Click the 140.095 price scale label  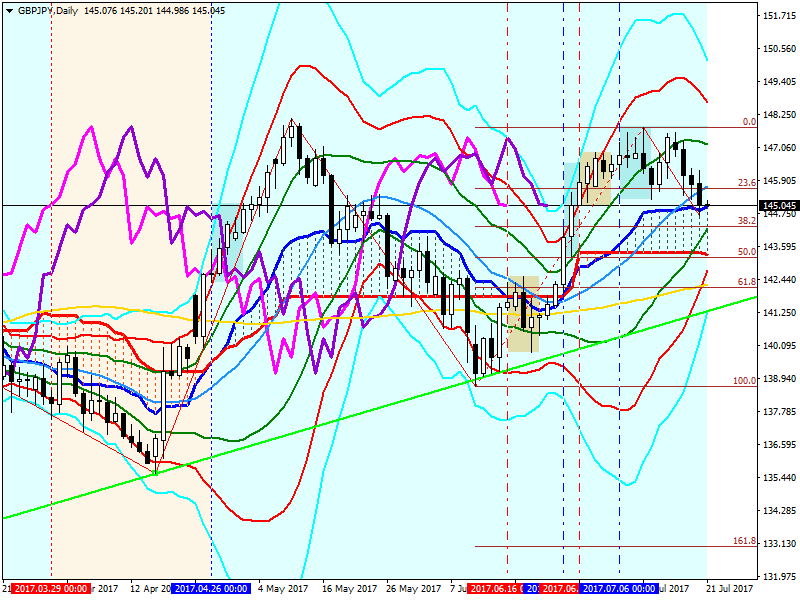pyautogui.click(x=779, y=345)
